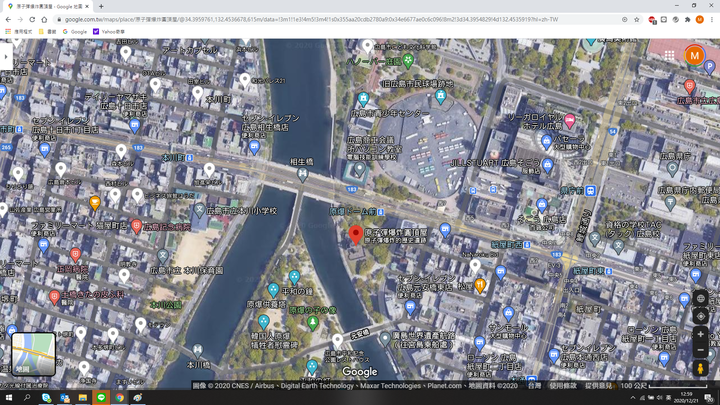Open File Explorer from taskbar
The width and height of the screenshot is (720, 405).
pyautogui.click(x=83, y=398)
